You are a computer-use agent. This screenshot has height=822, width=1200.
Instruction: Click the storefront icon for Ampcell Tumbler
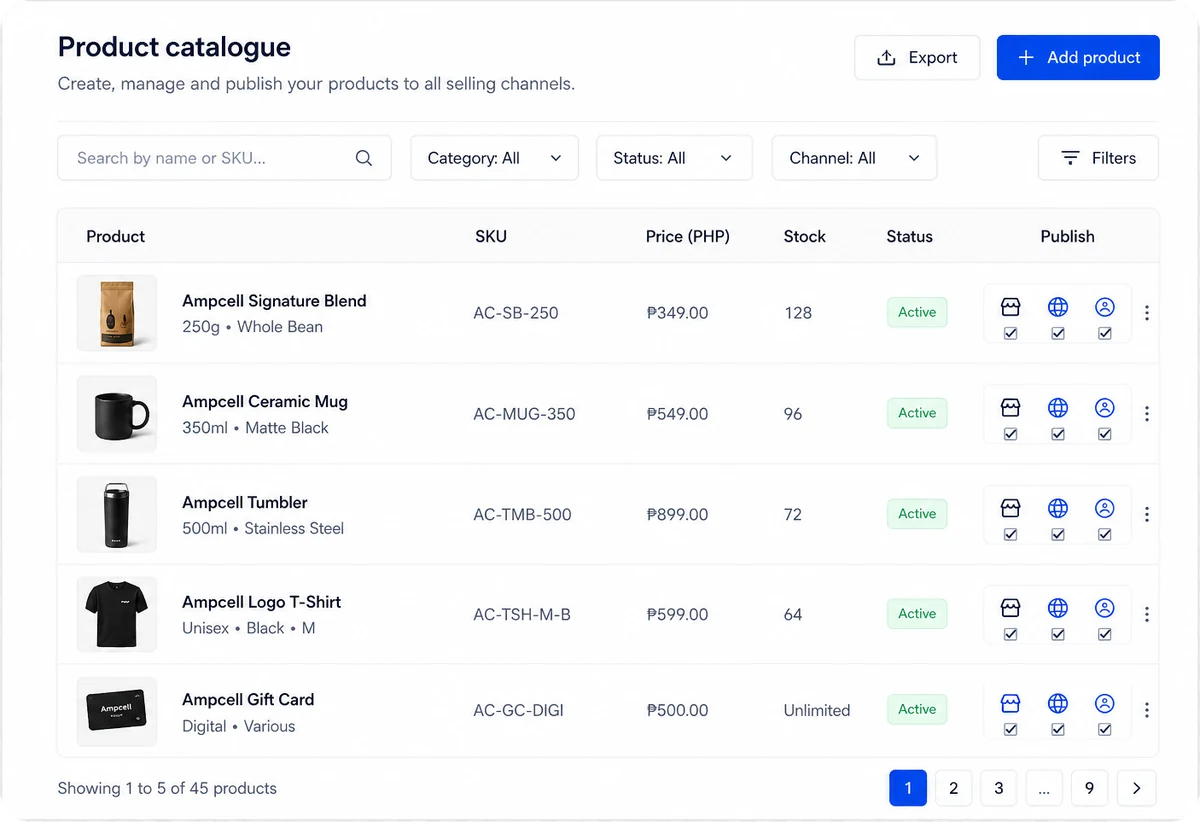coord(1010,508)
